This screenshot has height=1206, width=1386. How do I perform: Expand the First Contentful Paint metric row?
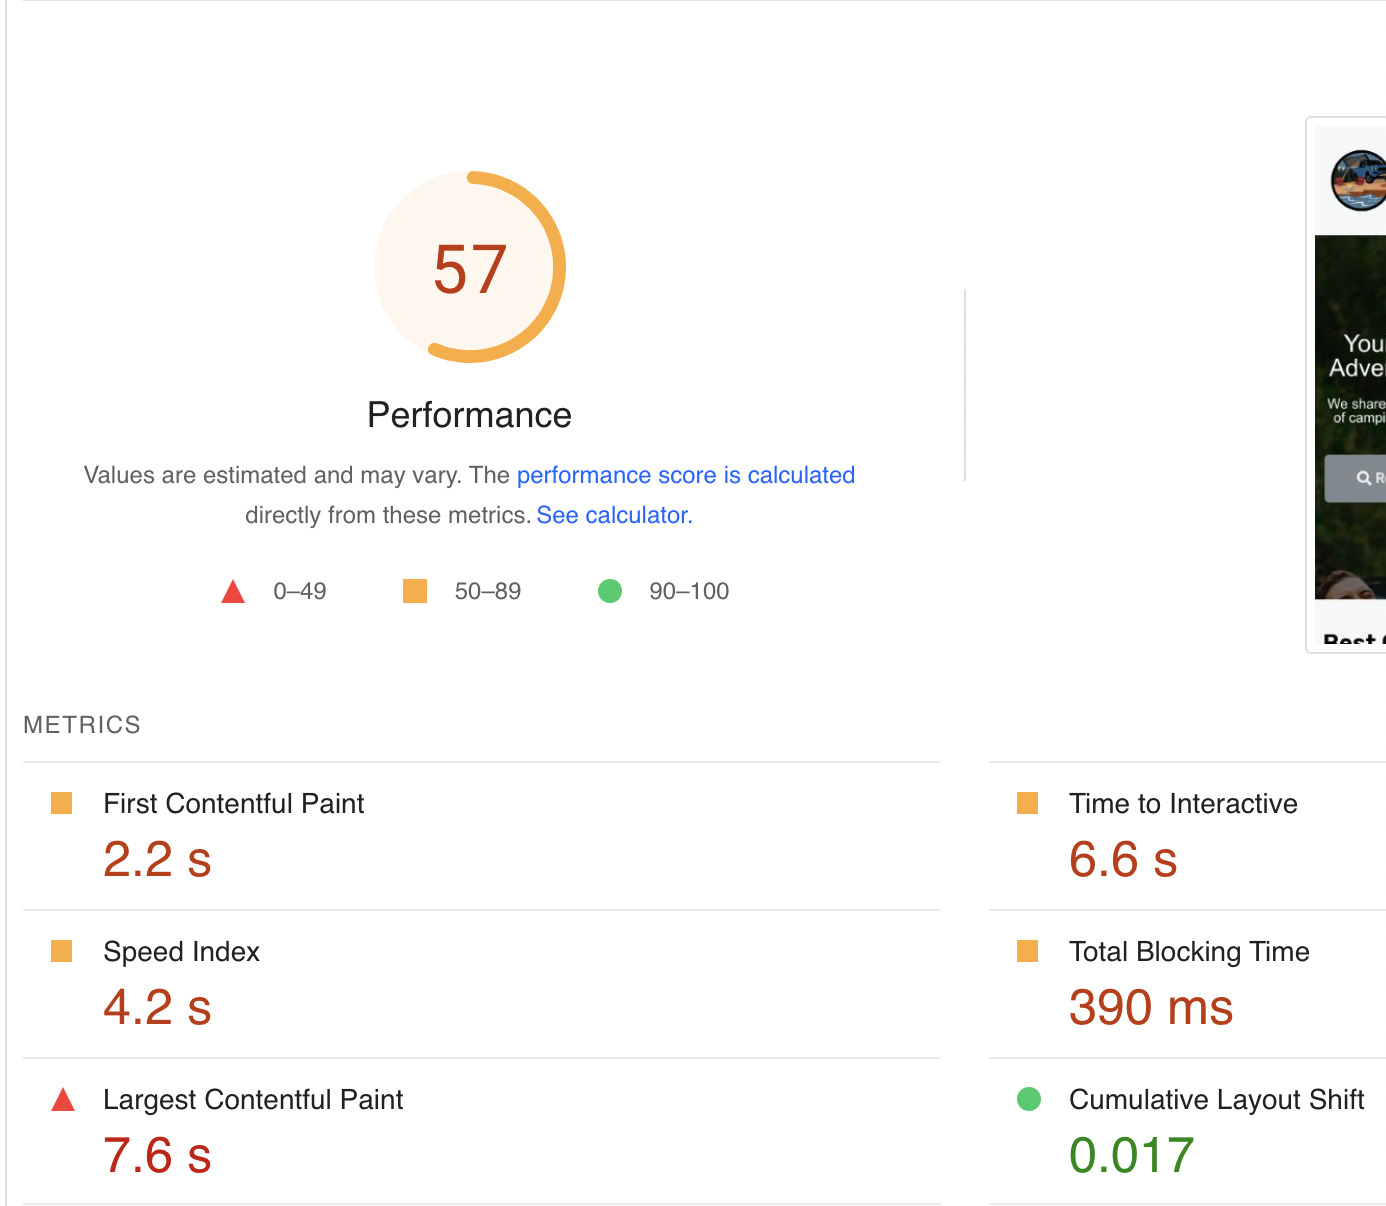click(233, 803)
